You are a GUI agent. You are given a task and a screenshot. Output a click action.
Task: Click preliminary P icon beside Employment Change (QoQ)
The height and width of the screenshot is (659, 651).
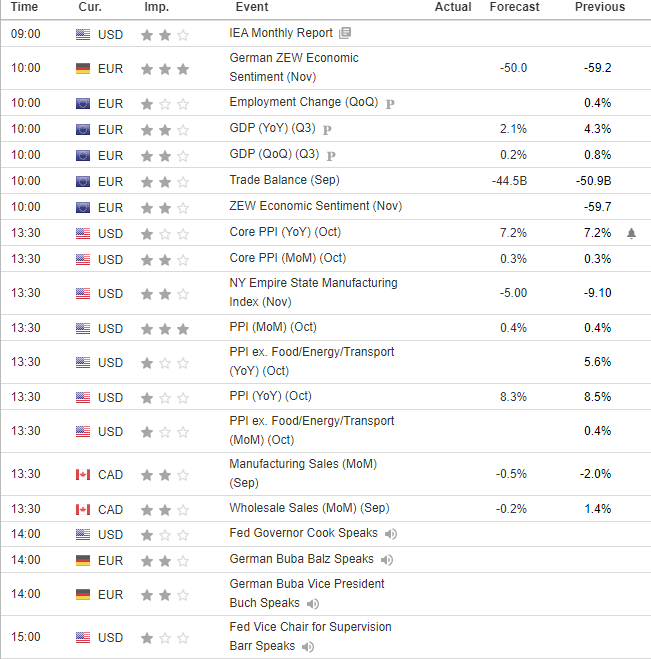(x=390, y=103)
